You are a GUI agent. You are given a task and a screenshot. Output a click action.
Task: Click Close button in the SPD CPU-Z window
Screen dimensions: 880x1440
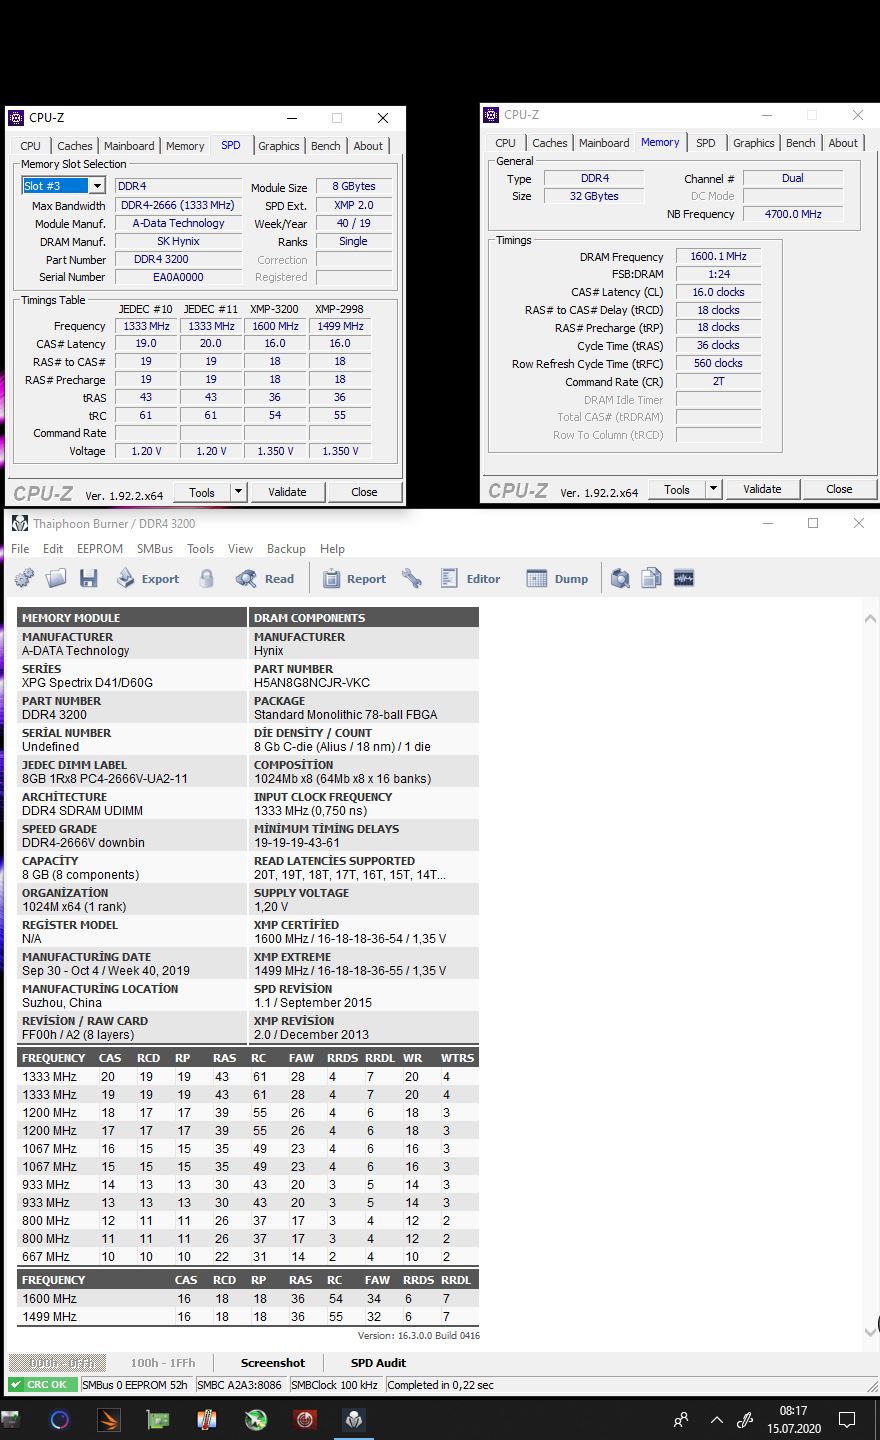point(364,492)
